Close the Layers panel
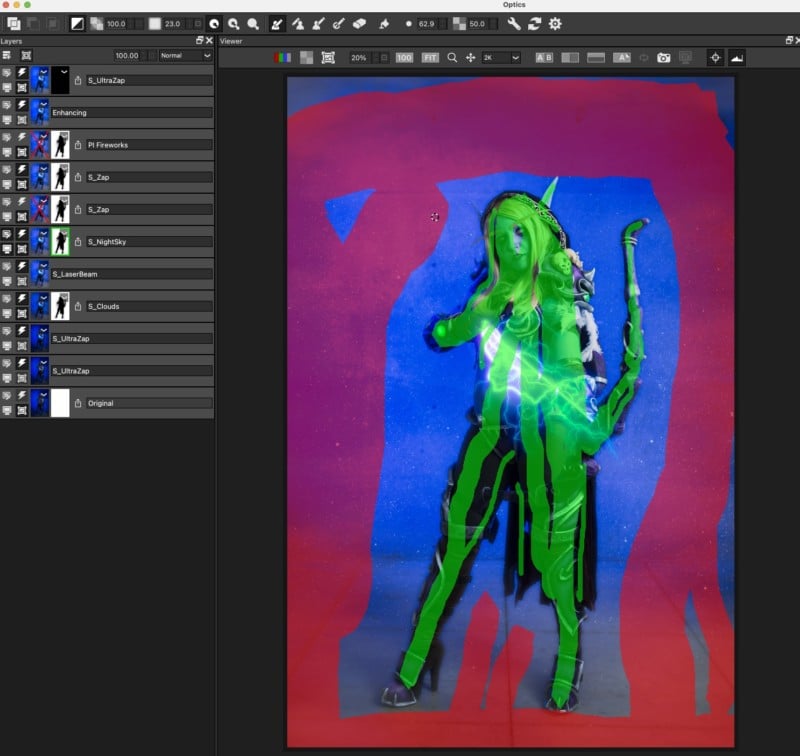The width and height of the screenshot is (800, 756). point(209,40)
